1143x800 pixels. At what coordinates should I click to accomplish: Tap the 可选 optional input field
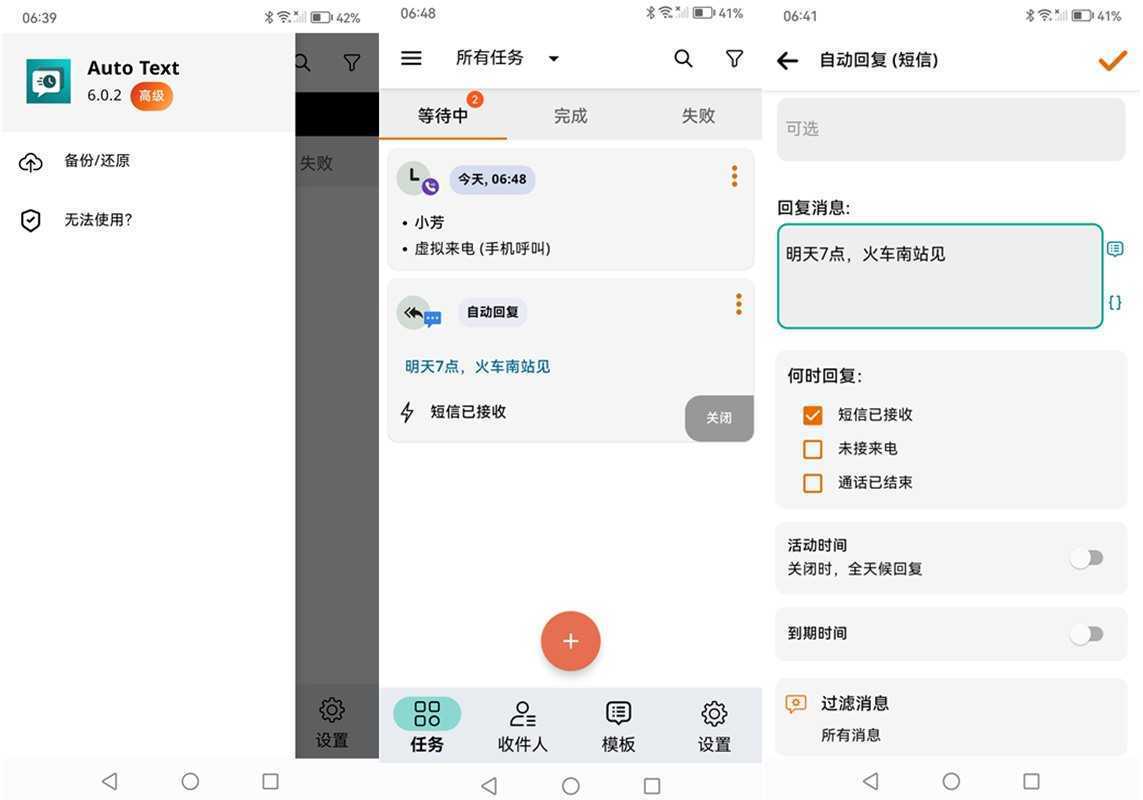click(949, 128)
